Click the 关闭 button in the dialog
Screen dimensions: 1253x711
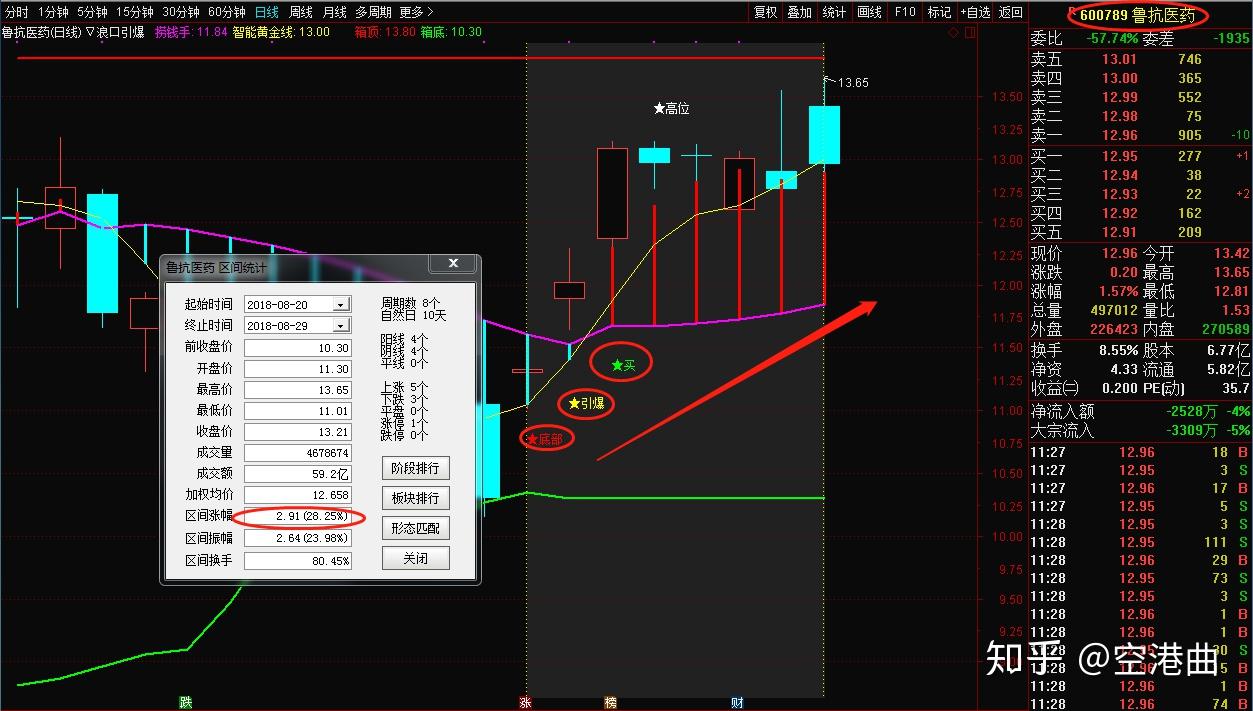(x=415, y=558)
